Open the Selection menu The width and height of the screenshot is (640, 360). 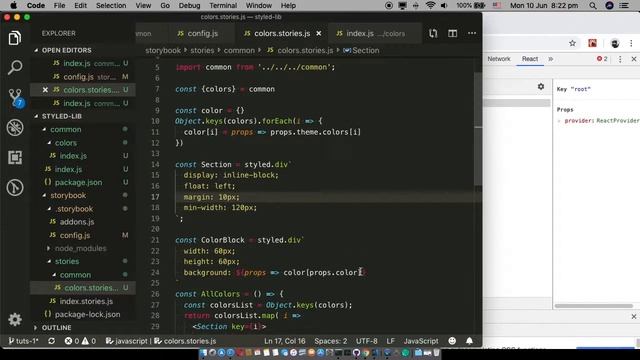coord(111,6)
